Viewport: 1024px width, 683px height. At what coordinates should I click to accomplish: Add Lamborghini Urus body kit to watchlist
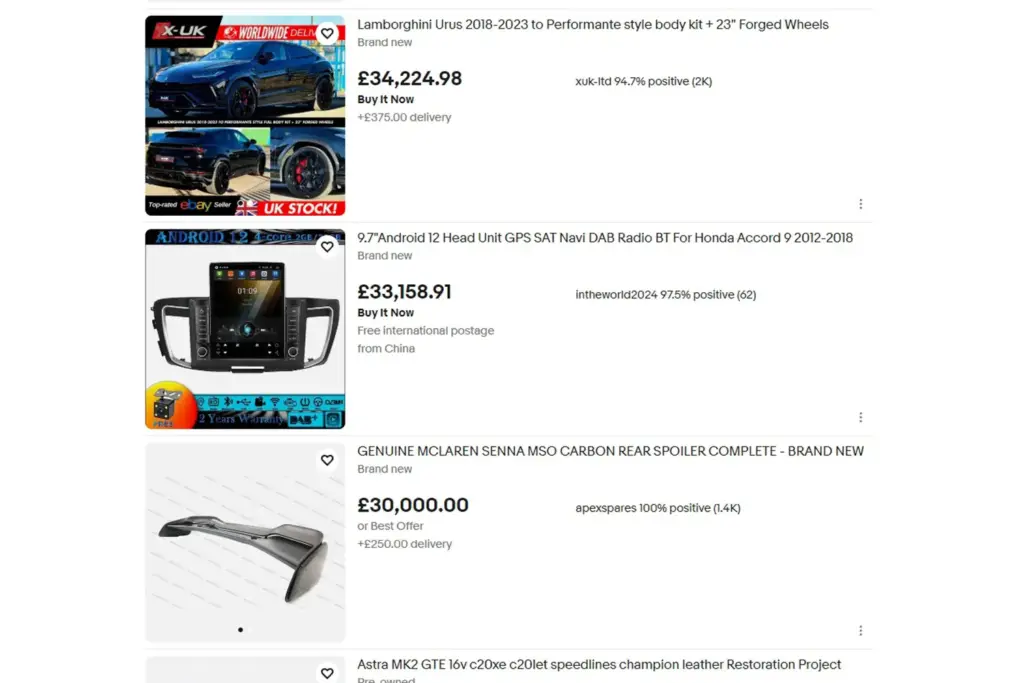[x=327, y=33]
